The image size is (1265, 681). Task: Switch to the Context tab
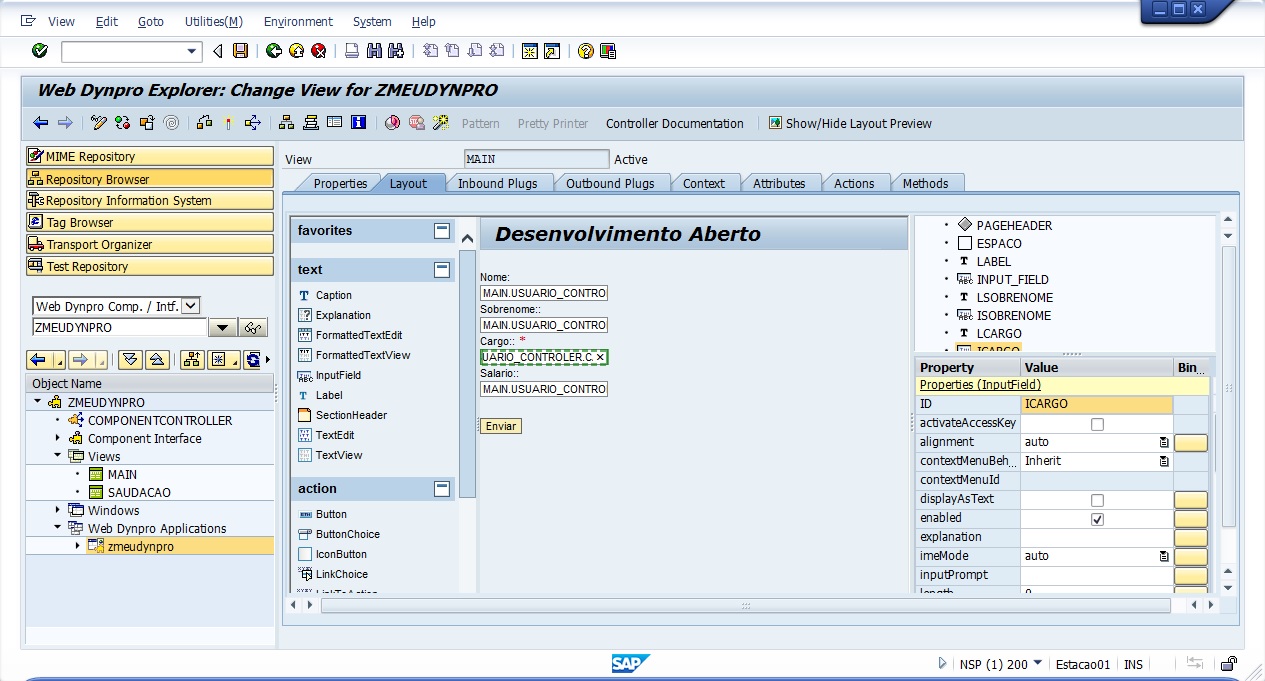tap(703, 183)
